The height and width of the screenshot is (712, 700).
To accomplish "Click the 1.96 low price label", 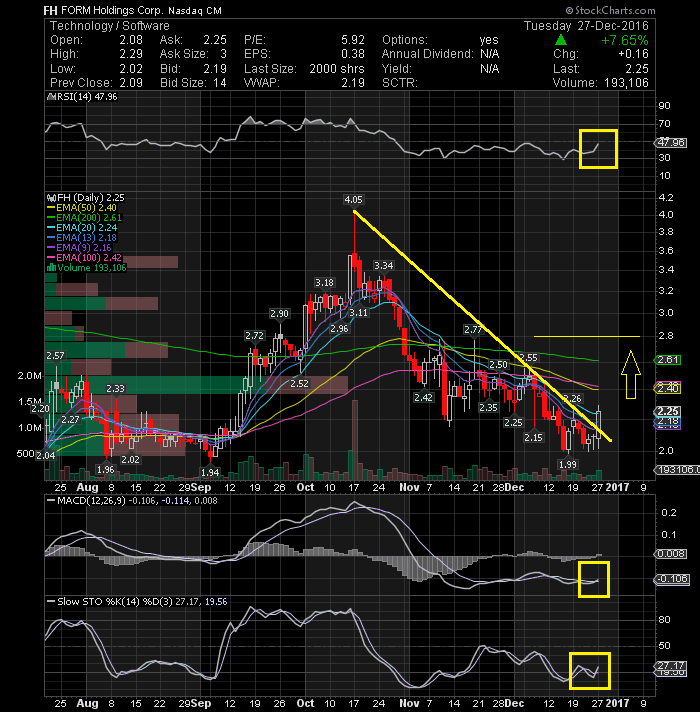I will (x=105, y=469).
